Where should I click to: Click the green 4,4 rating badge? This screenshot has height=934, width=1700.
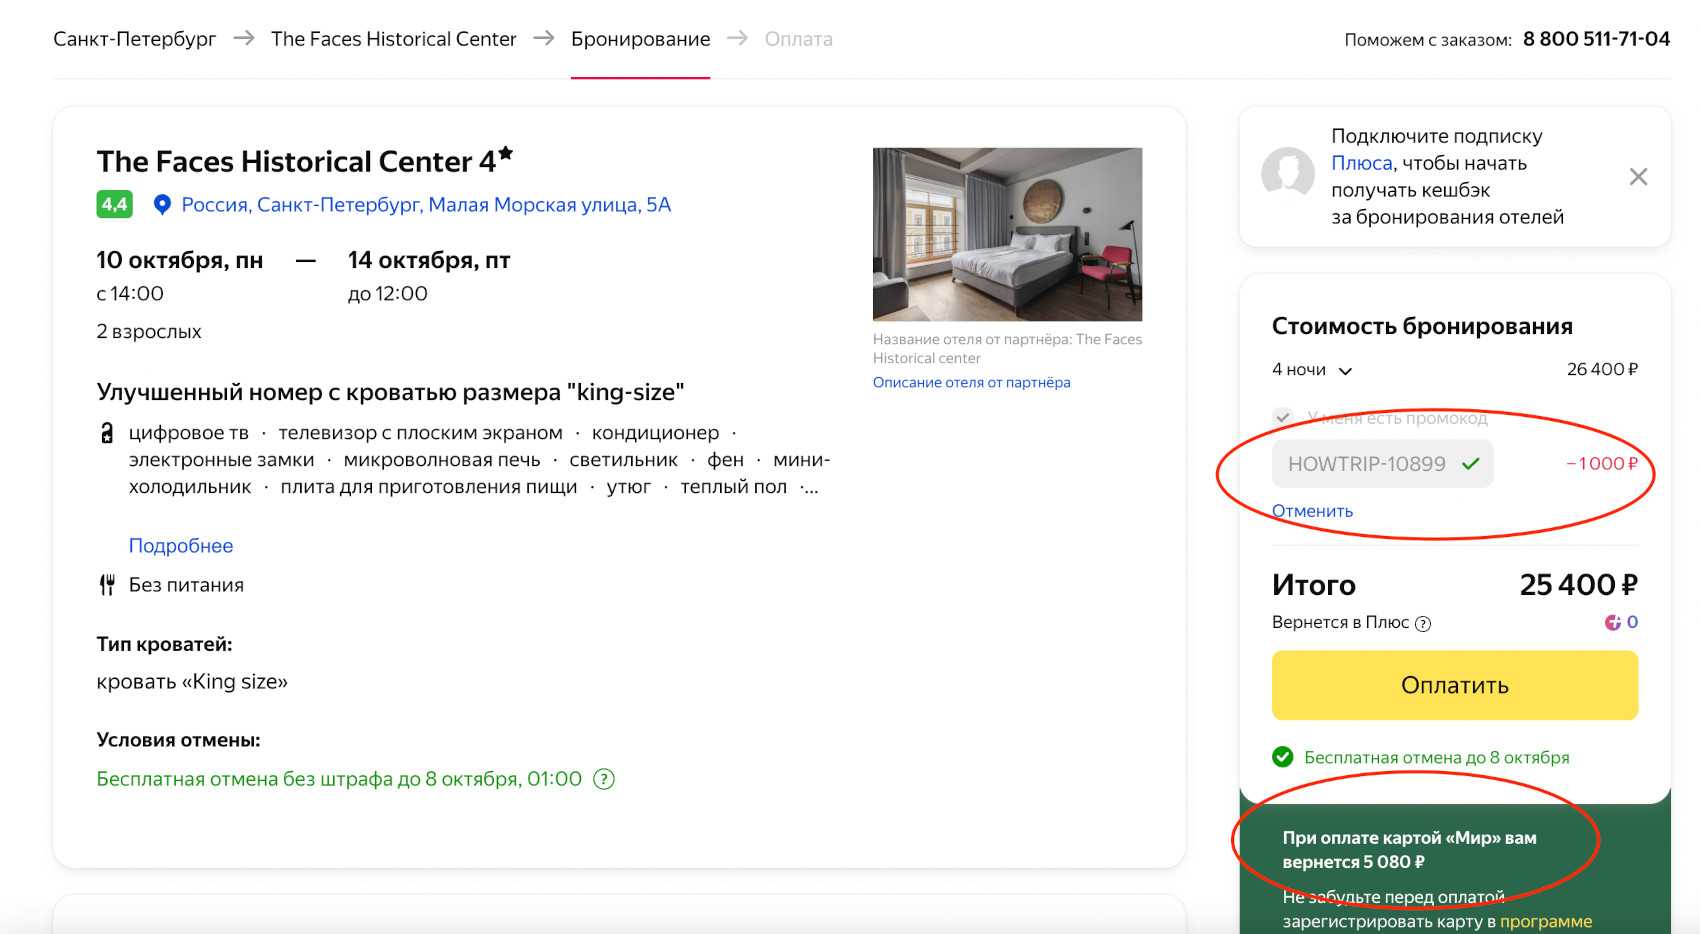[x=114, y=205]
